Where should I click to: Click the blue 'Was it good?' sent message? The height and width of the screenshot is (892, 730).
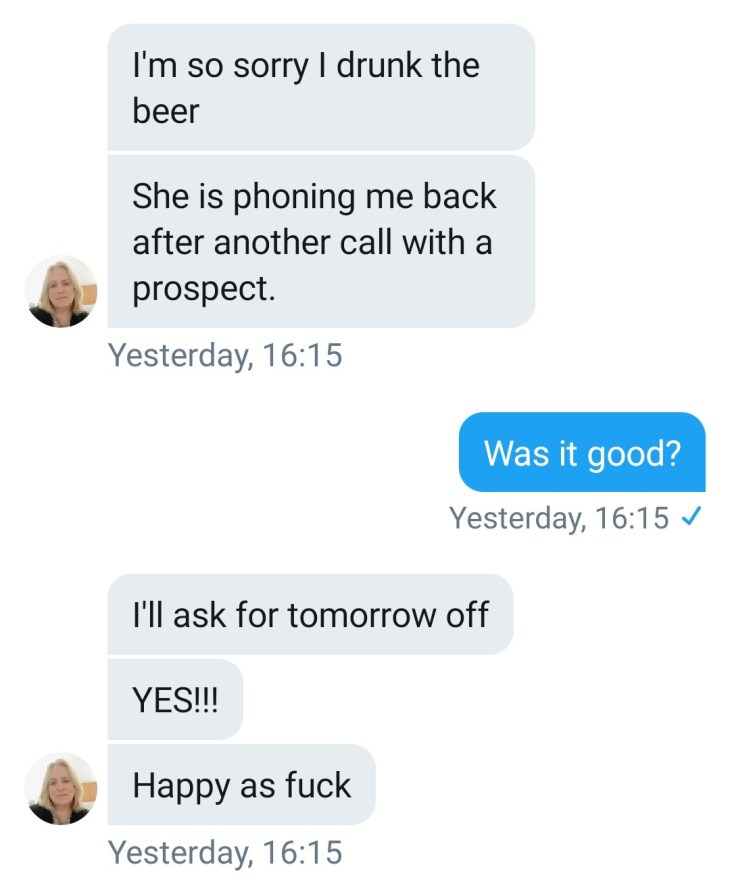582,452
